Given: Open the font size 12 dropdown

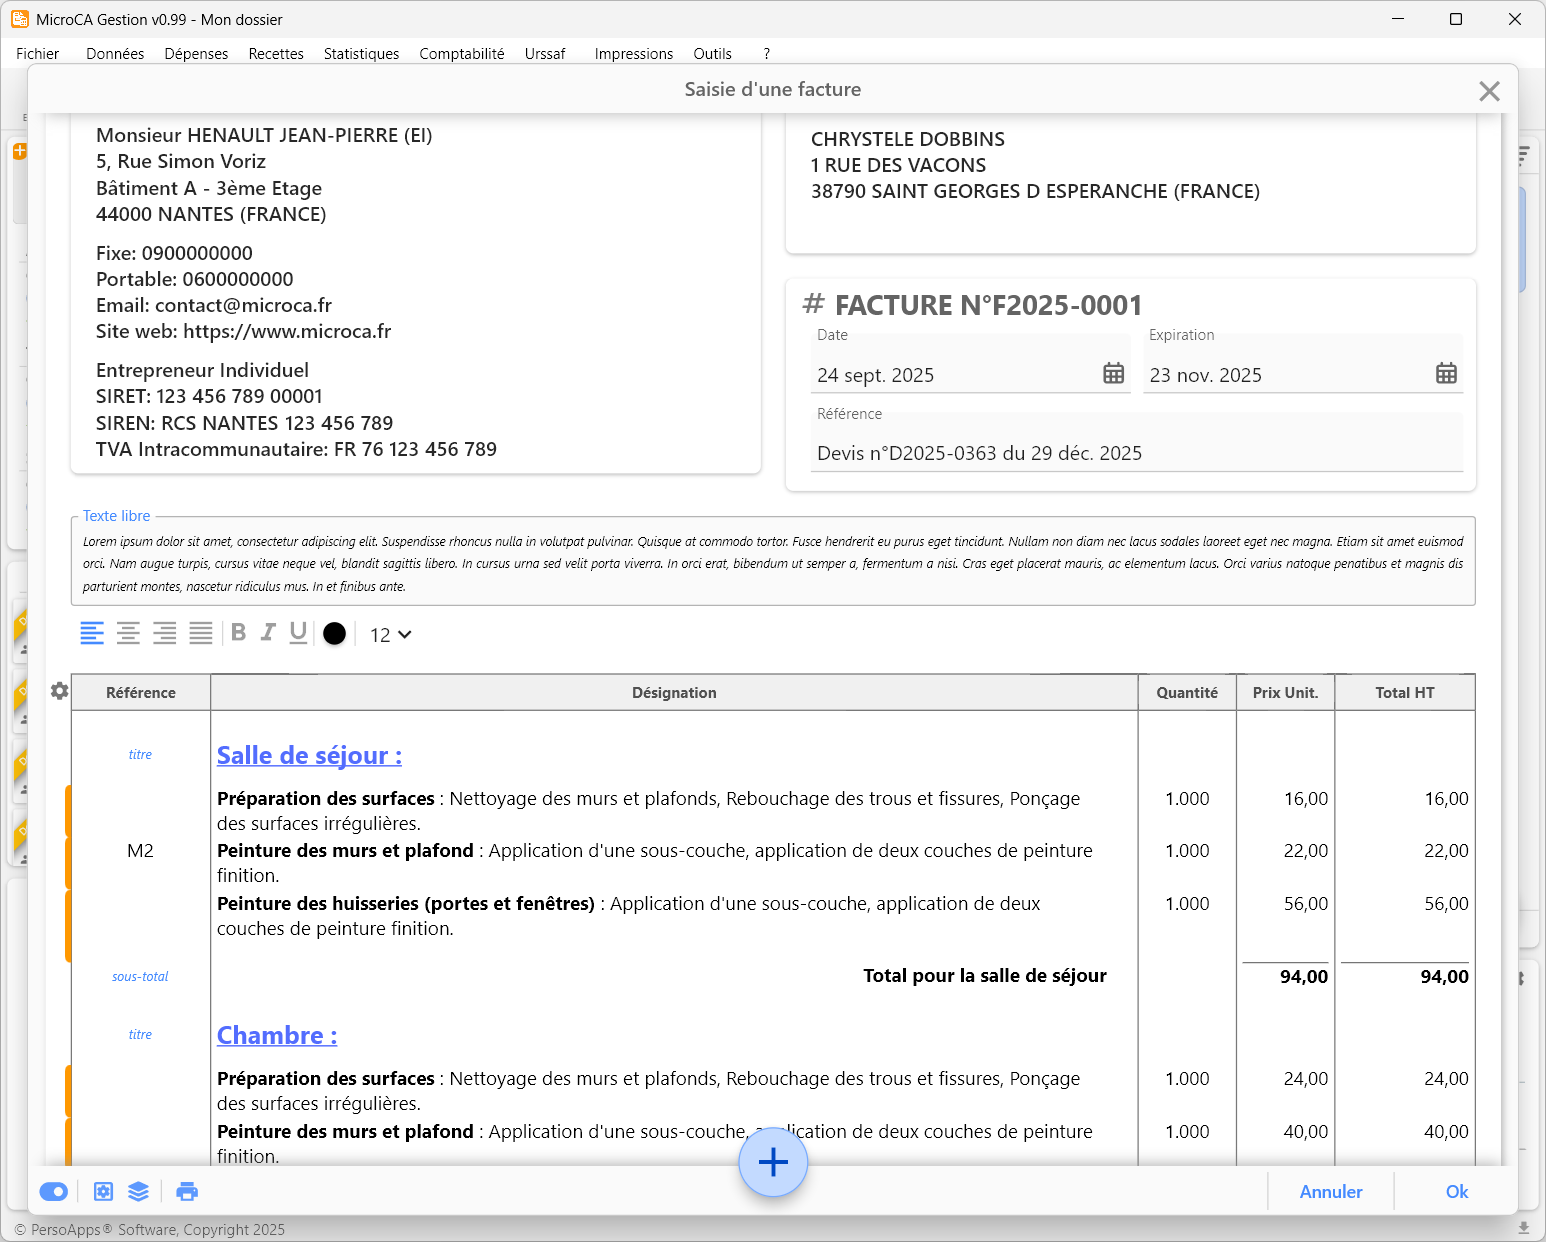Looking at the screenshot, I should pos(390,635).
